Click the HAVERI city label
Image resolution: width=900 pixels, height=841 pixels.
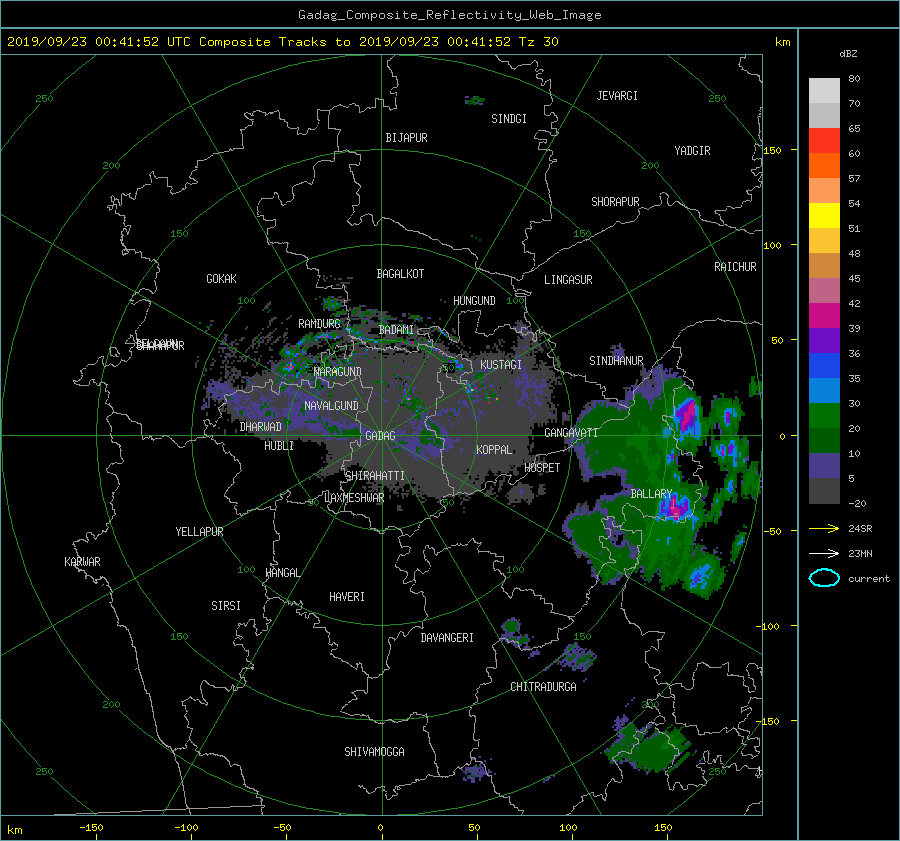[347, 597]
